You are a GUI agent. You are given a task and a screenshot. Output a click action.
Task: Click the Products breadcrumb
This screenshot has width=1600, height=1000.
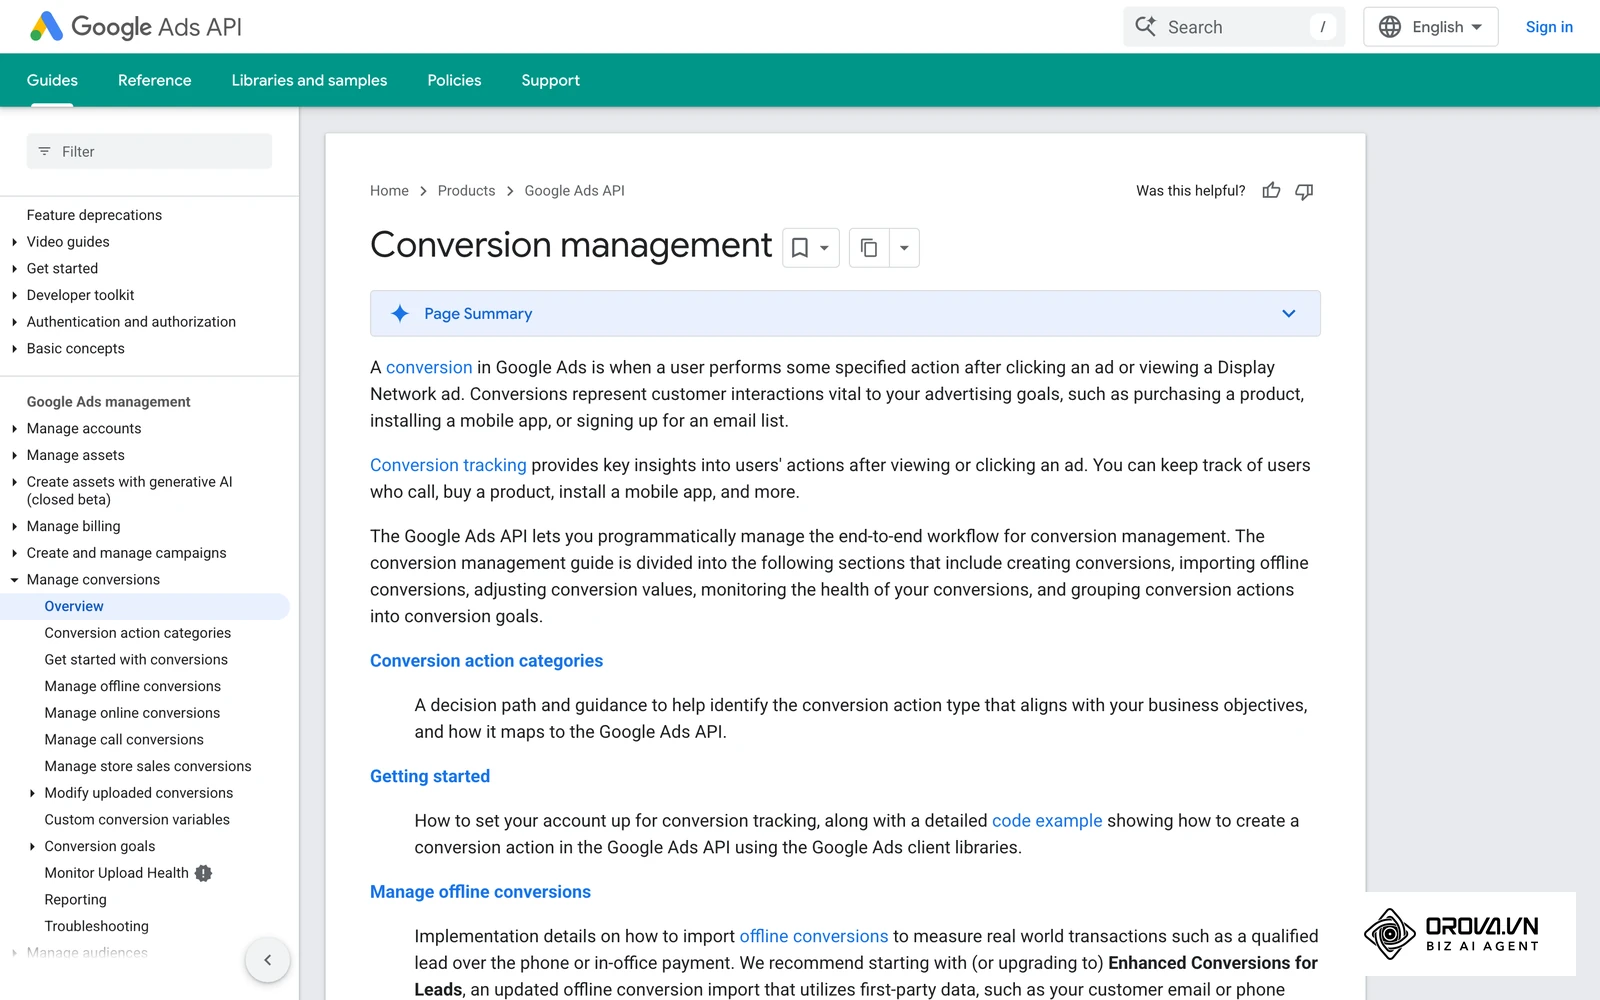click(x=466, y=191)
